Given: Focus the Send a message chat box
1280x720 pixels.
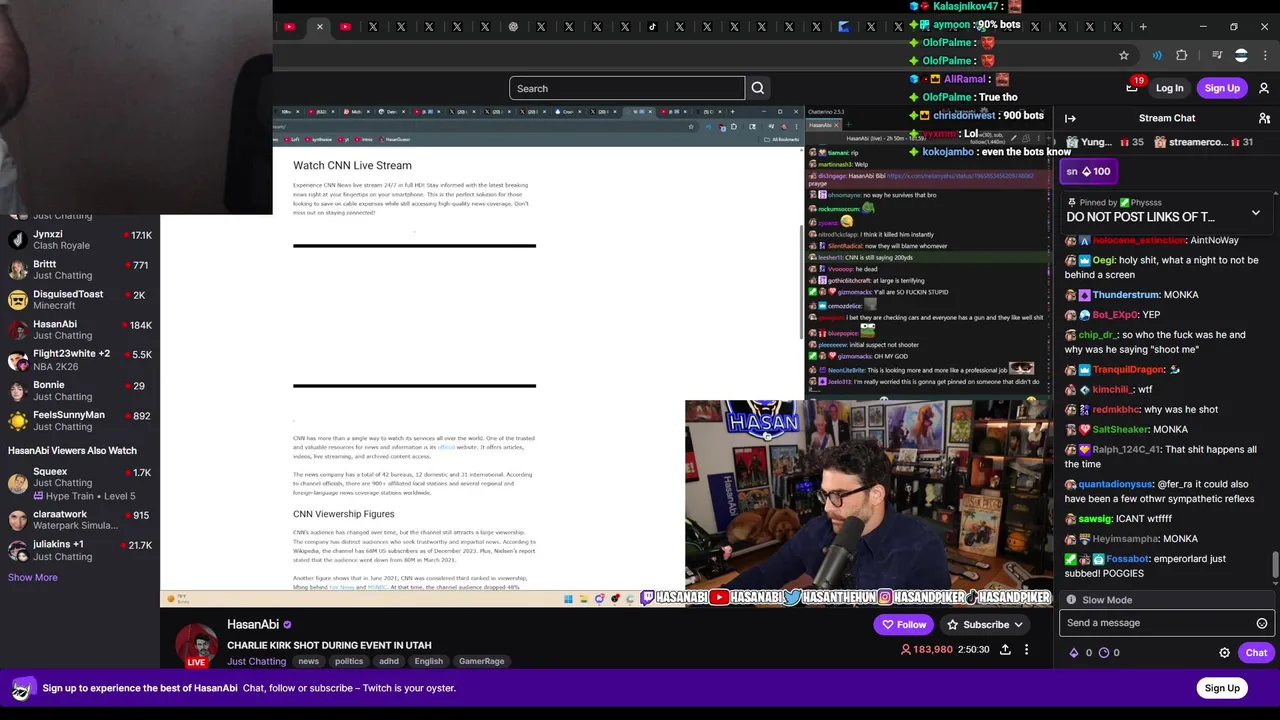Looking at the screenshot, I should (x=1166, y=623).
